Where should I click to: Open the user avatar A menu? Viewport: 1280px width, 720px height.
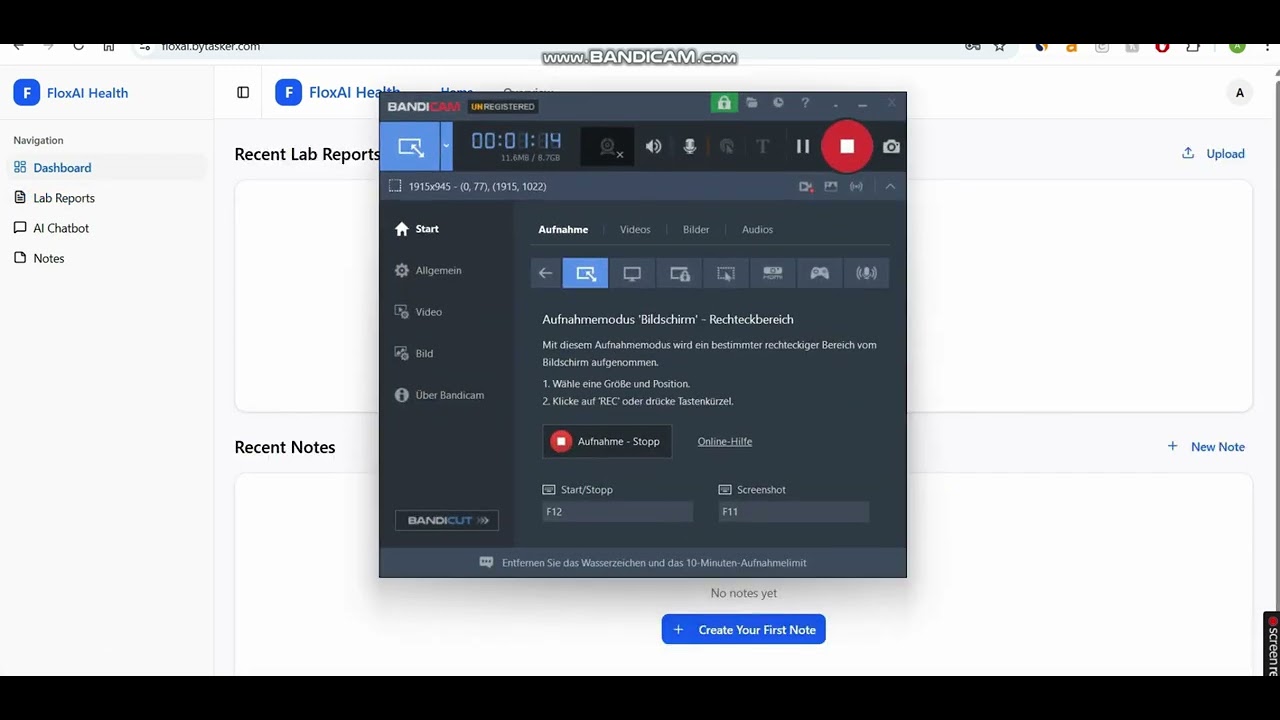[x=1240, y=93]
